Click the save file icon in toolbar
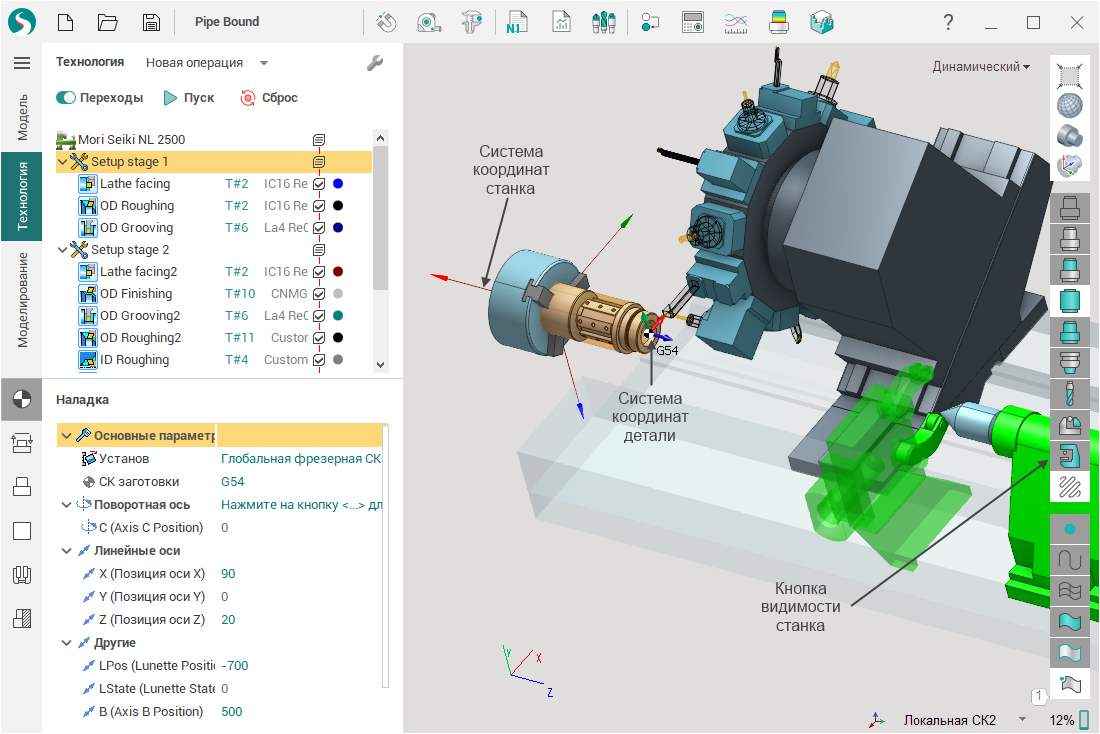1100x734 pixels. (150, 22)
